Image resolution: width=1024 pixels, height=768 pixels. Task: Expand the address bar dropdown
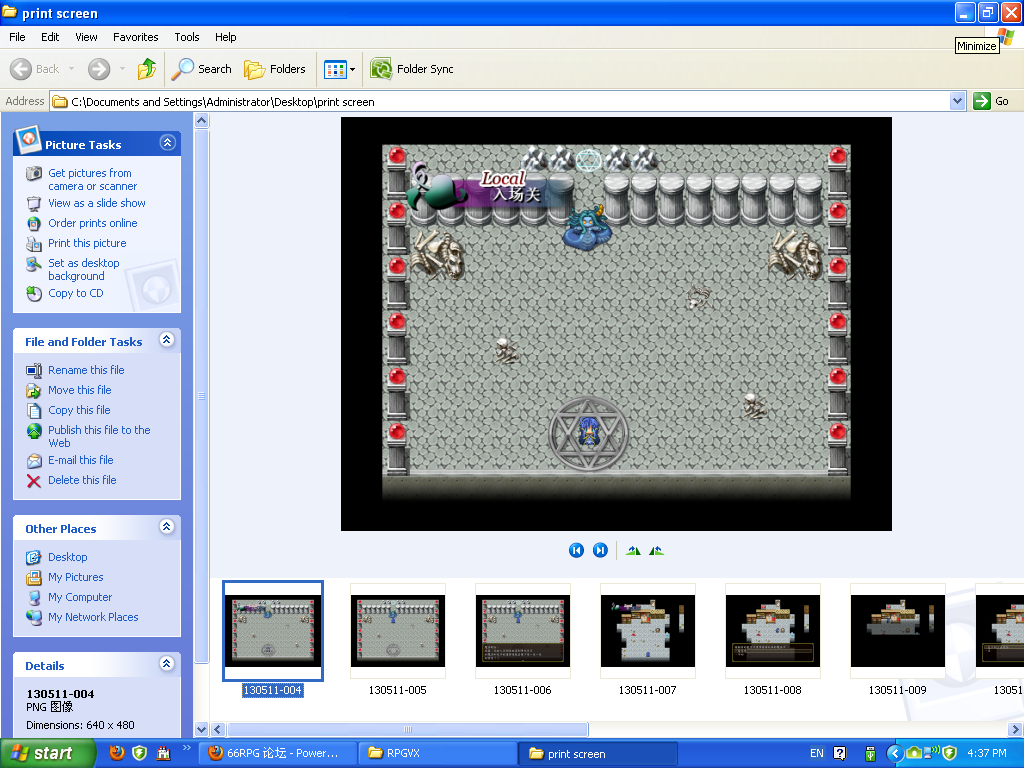click(x=957, y=101)
